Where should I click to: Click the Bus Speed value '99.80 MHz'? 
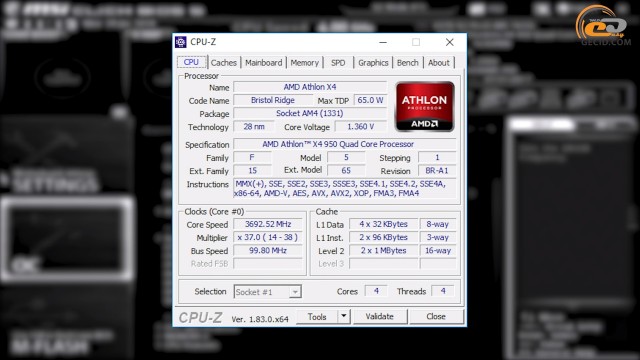tap(268, 250)
